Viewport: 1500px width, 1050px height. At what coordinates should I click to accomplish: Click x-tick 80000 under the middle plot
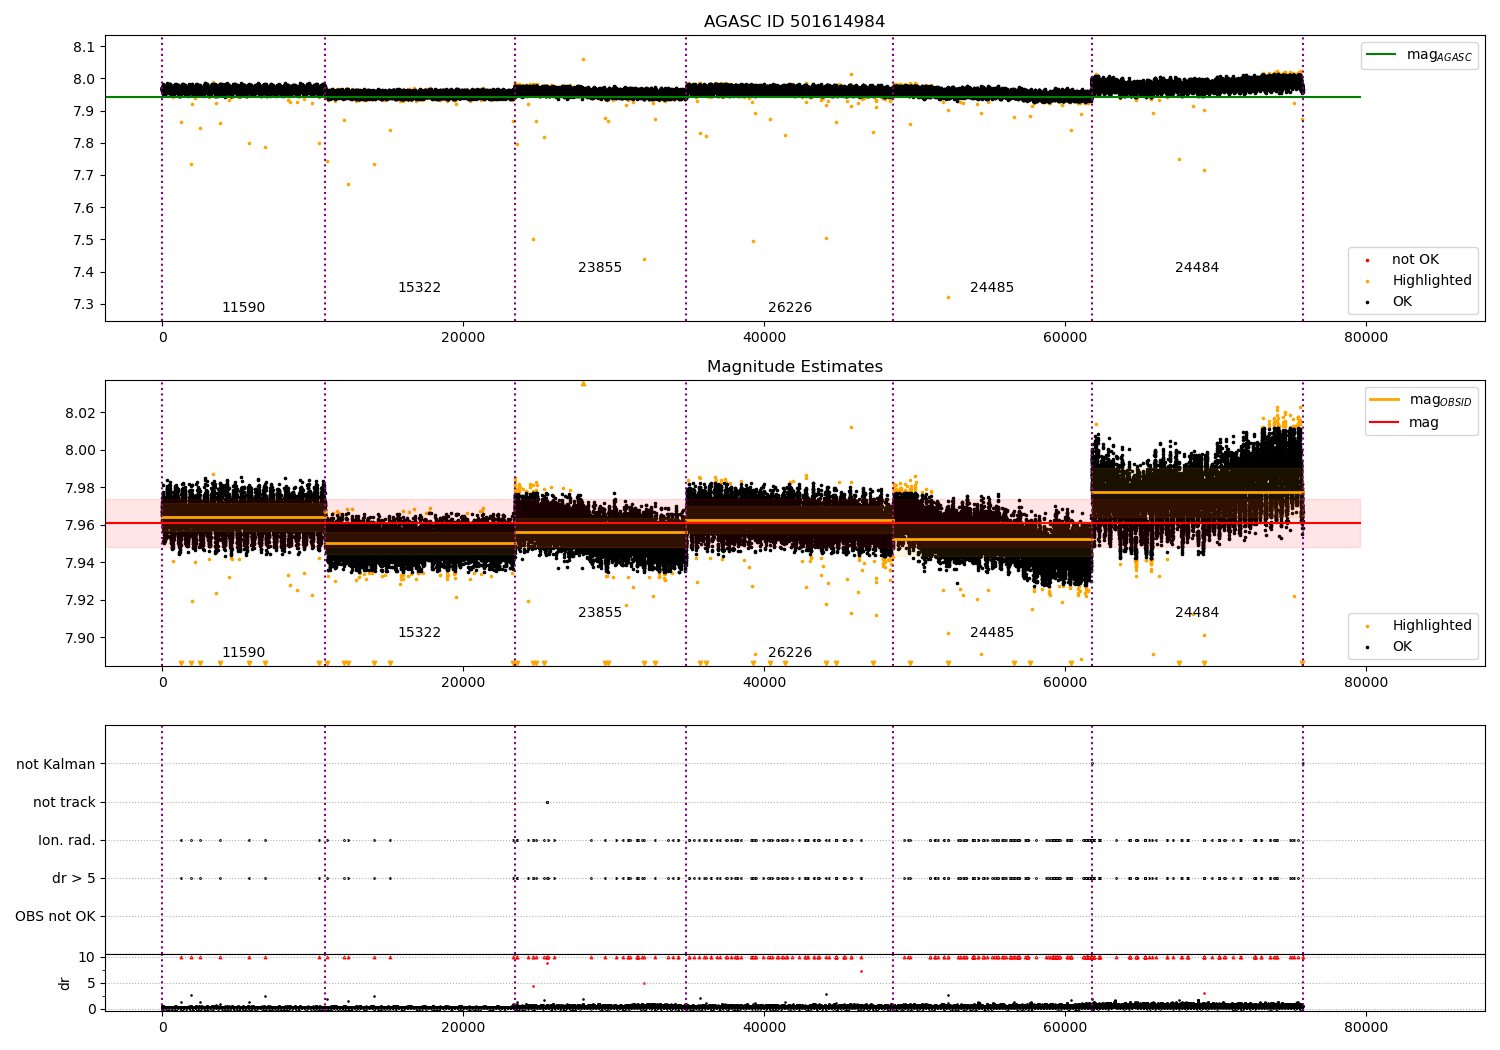pyautogui.click(x=1366, y=683)
